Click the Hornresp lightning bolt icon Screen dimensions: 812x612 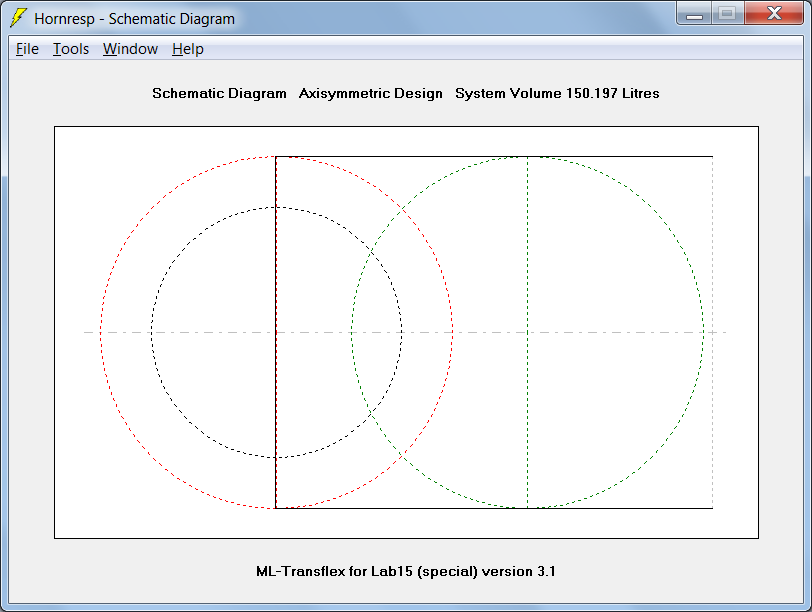coord(19,18)
